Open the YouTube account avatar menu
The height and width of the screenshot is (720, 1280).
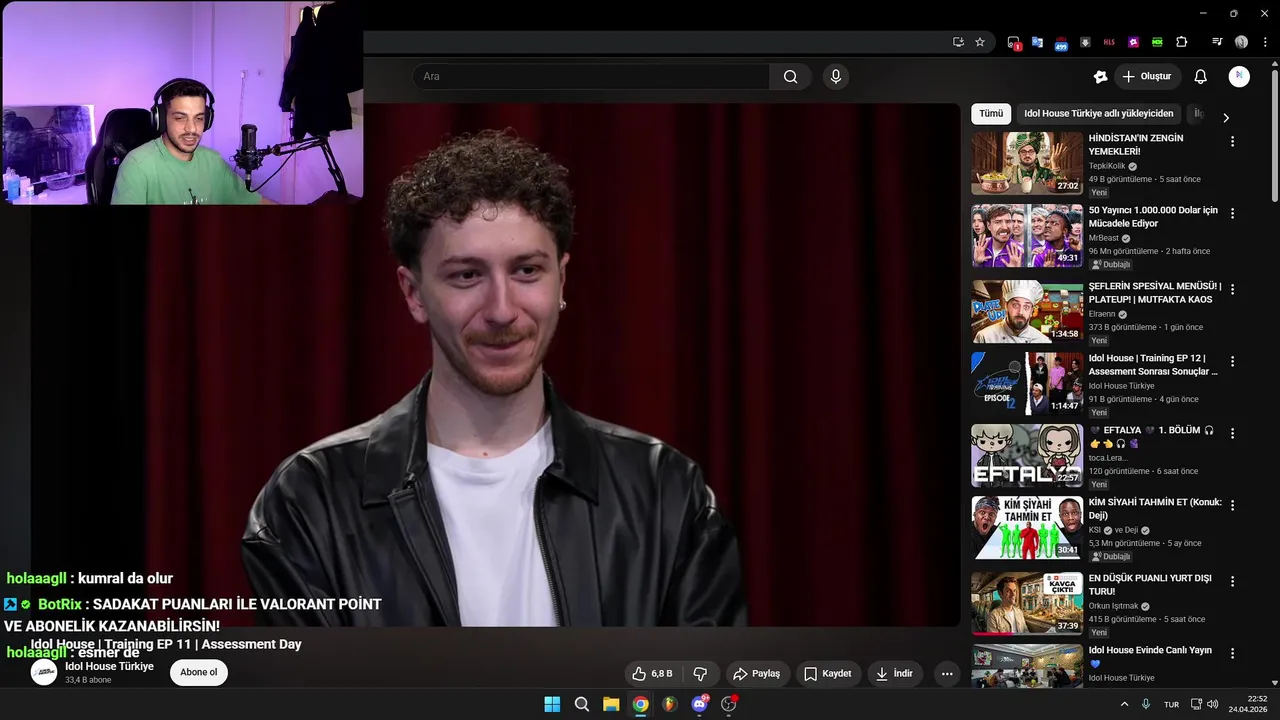coord(1239,77)
